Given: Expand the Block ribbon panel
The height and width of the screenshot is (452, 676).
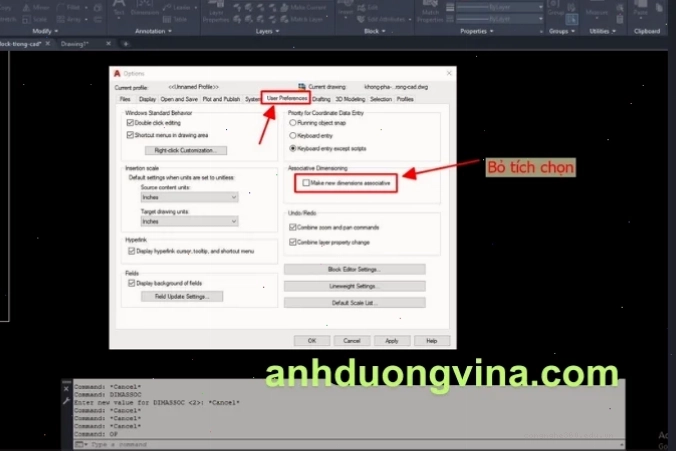Looking at the screenshot, I should tap(374, 31).
